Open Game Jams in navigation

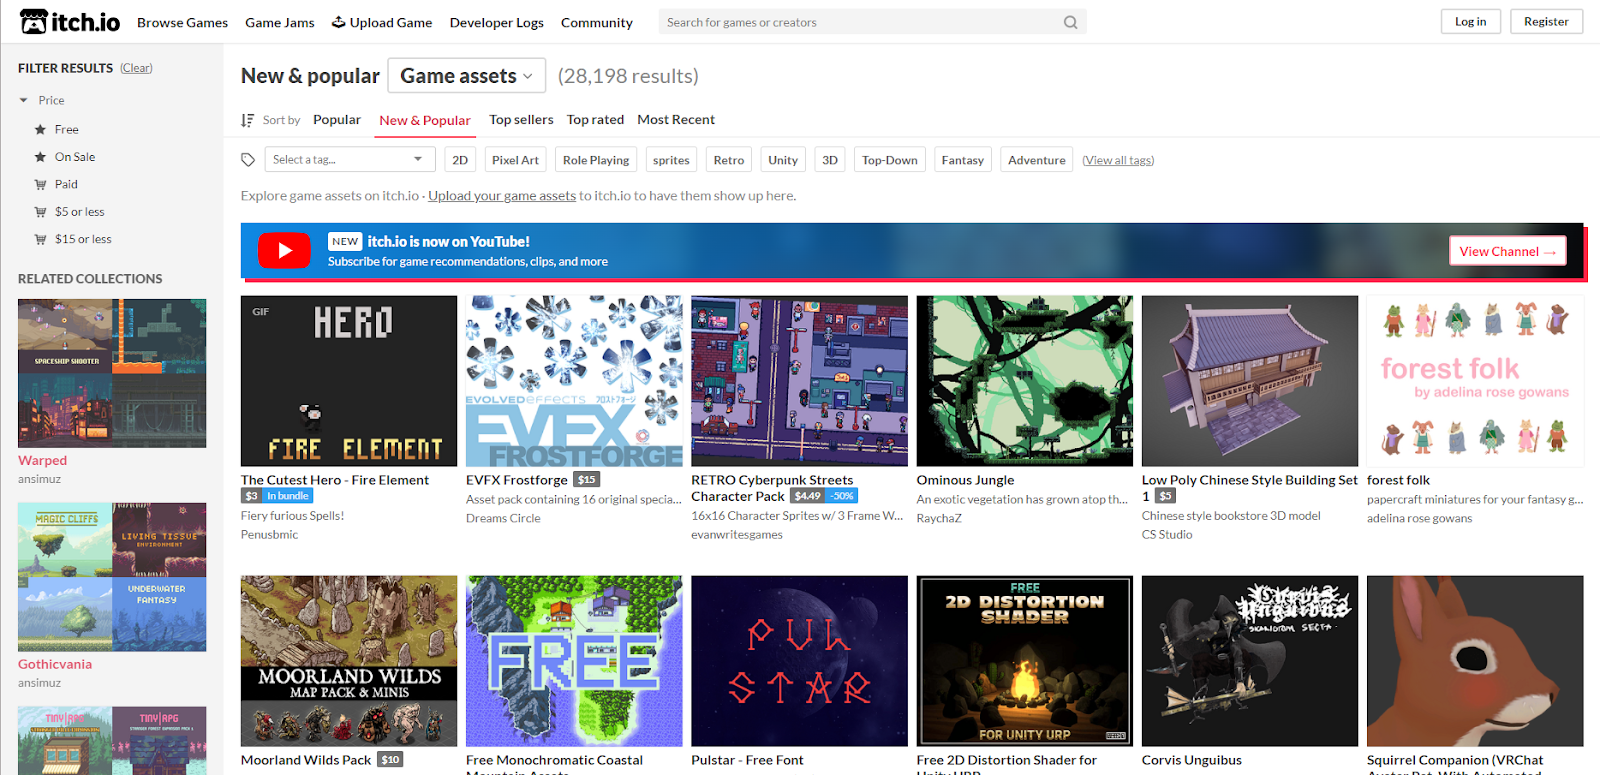280,22
